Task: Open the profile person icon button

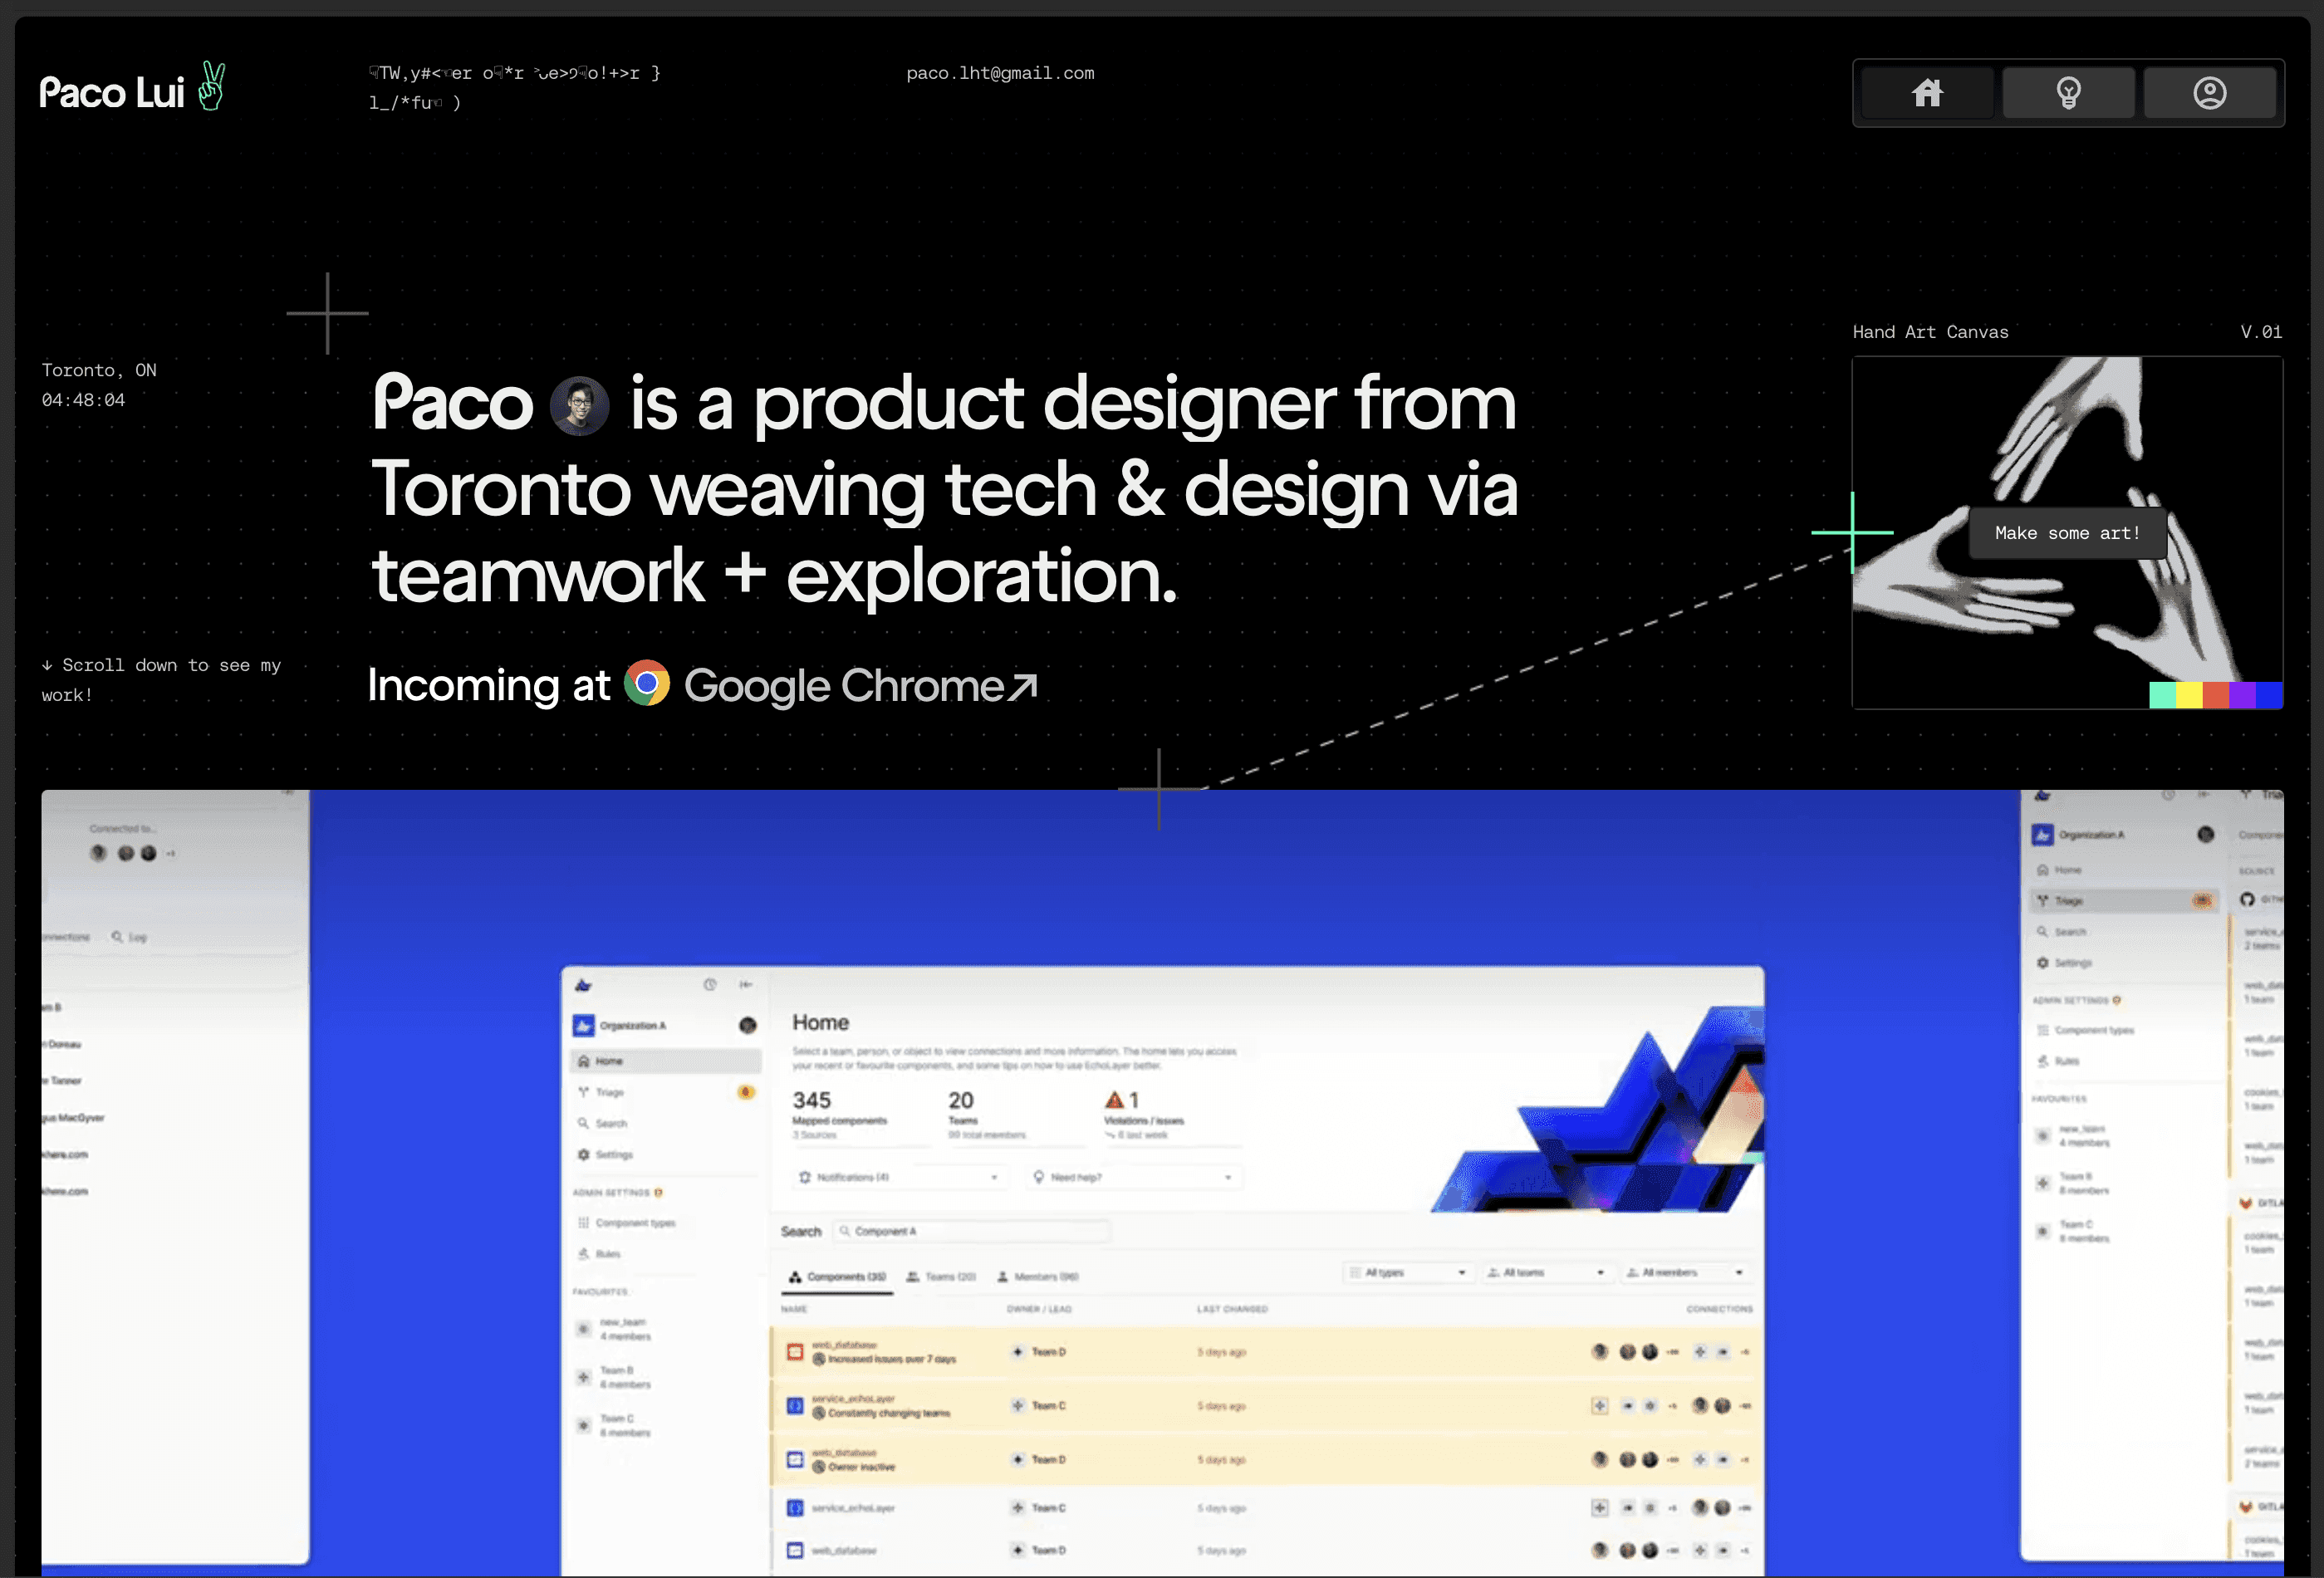Action: (x=2209, y=93)
